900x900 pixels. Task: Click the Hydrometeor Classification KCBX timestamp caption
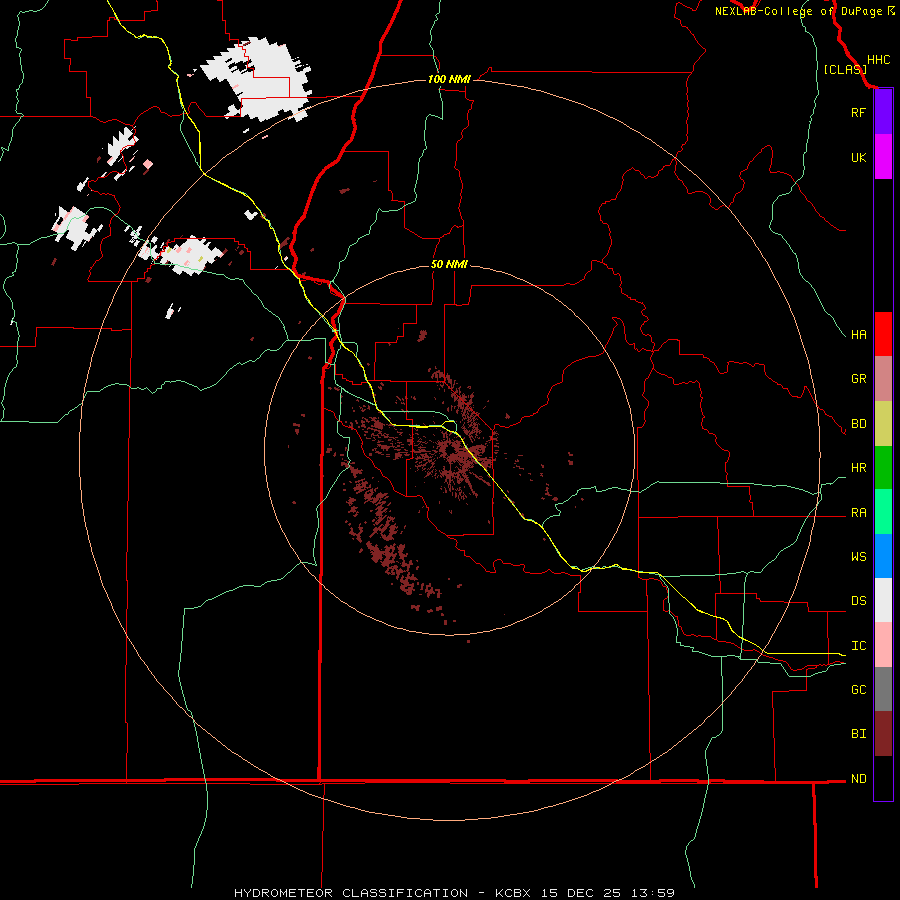pyautogui.click(x=454, y=893)
